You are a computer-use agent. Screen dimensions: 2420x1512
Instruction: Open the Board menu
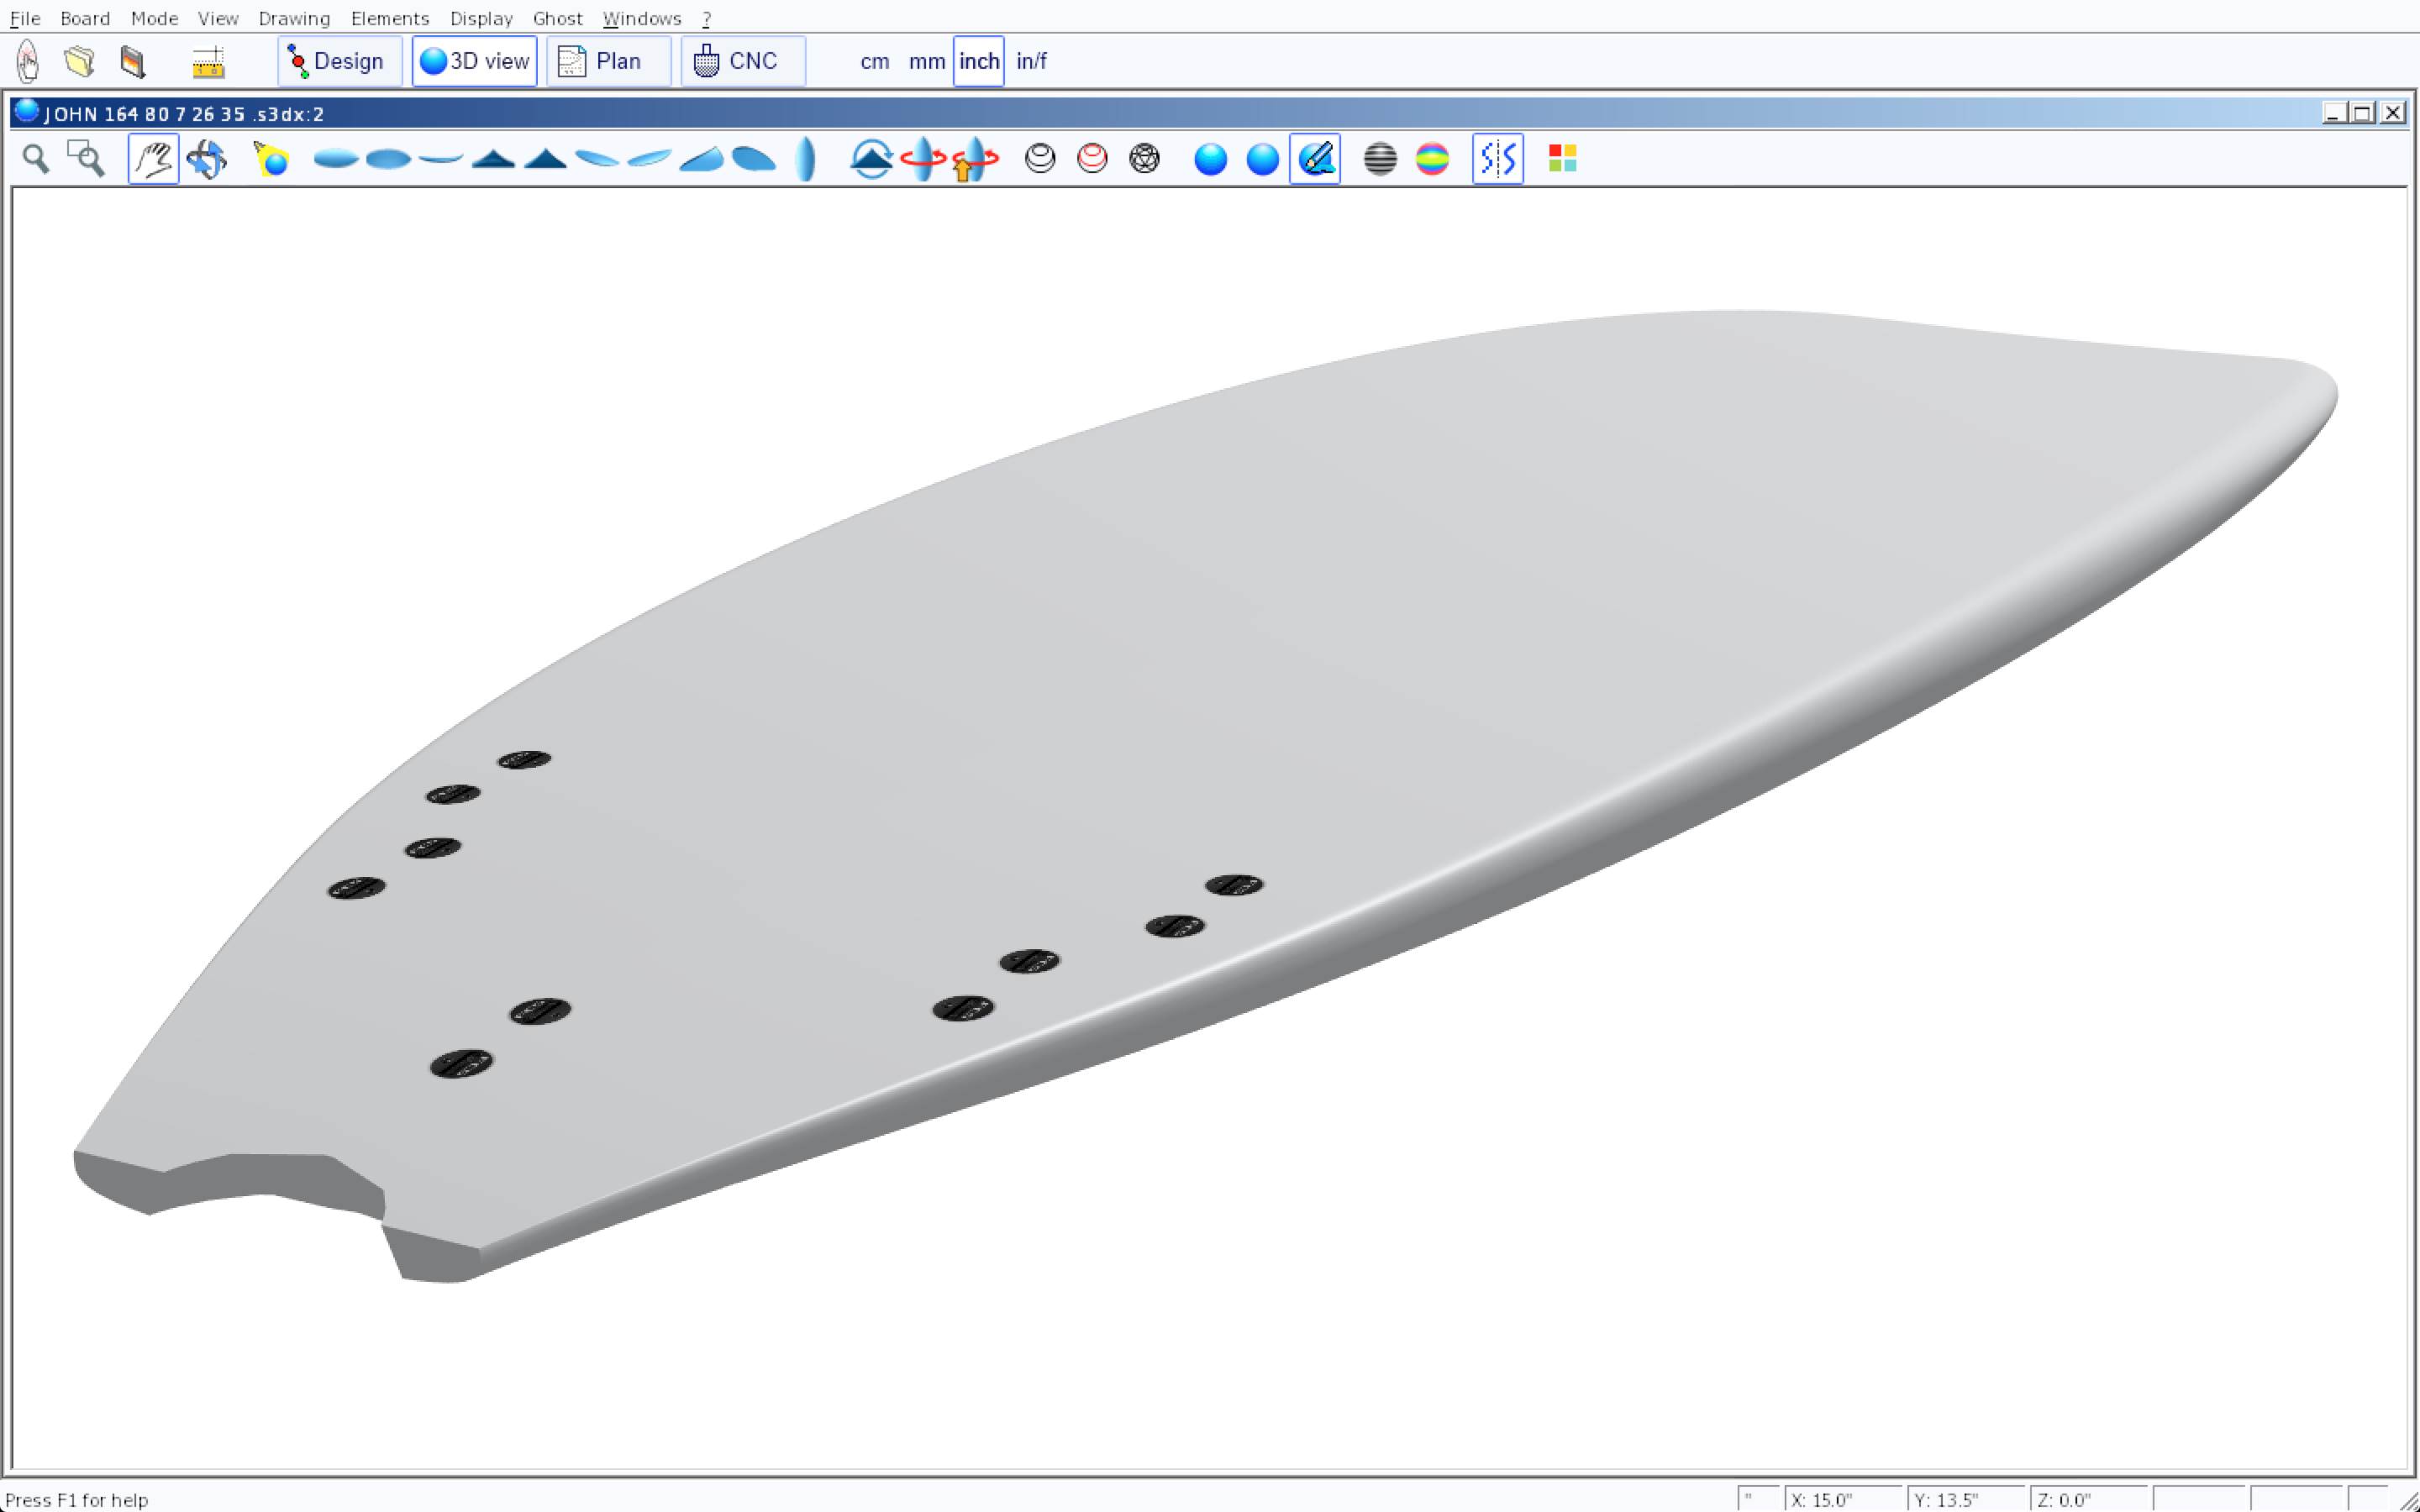point(85,18)
